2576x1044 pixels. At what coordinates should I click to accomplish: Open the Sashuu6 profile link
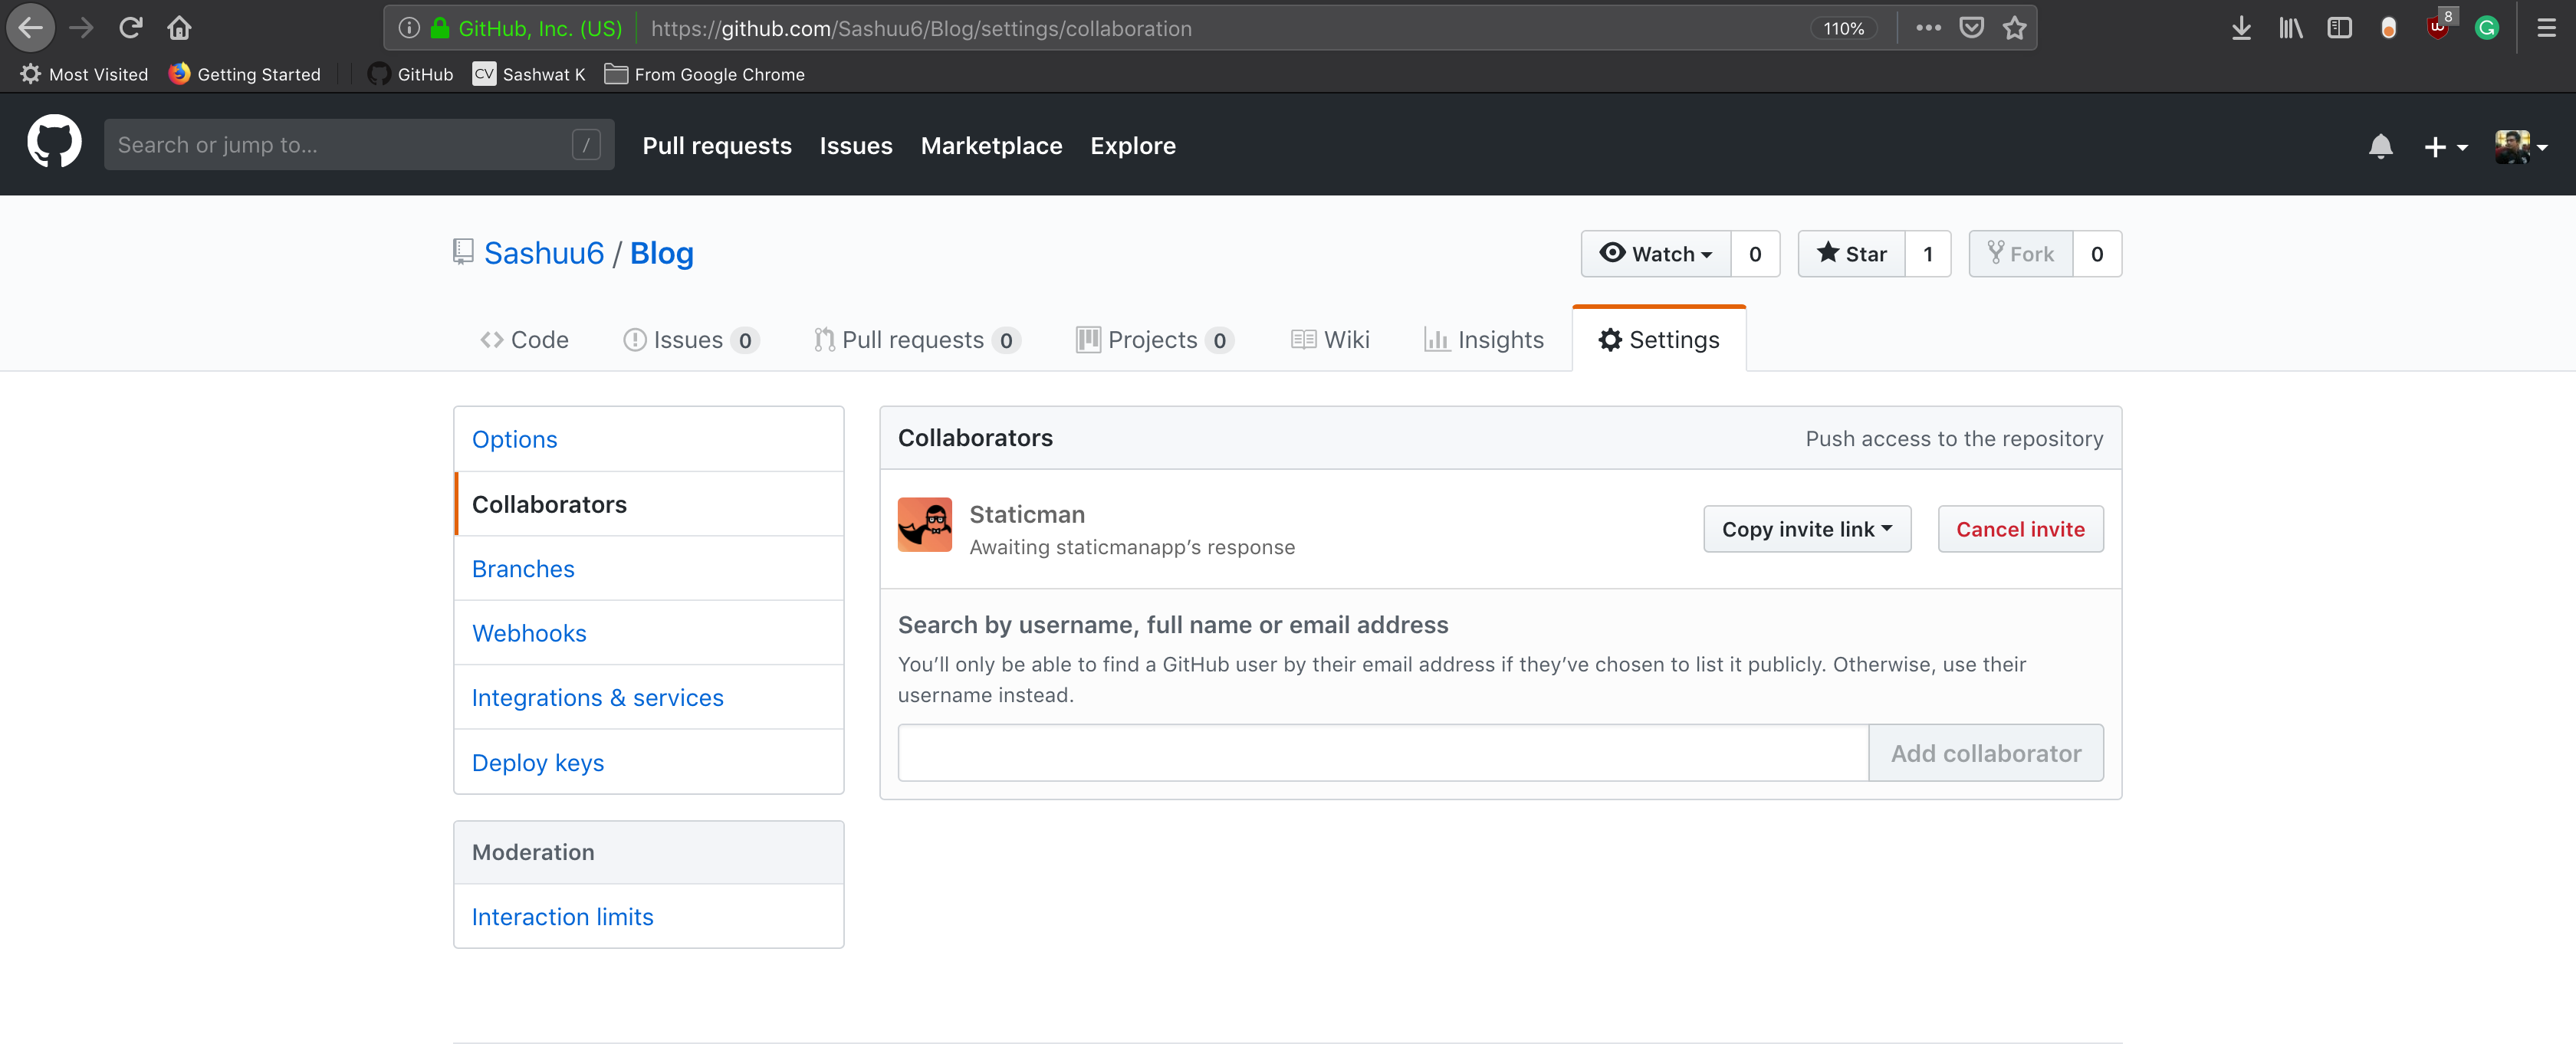[x=544, y=254]
